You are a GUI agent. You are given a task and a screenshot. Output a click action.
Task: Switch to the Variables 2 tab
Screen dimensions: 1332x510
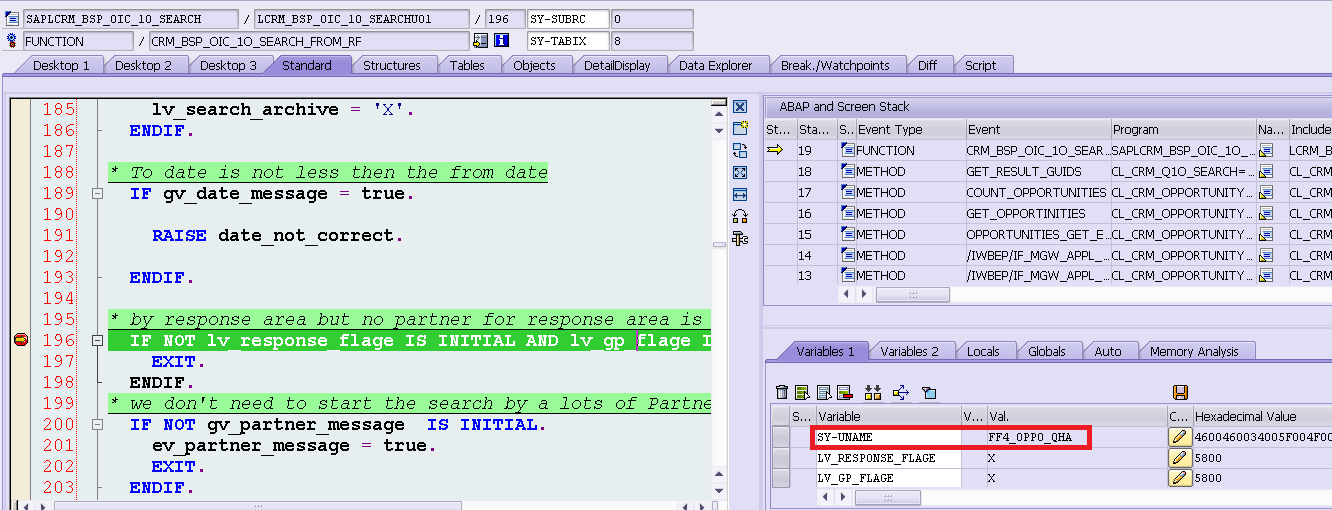point(910,351)
